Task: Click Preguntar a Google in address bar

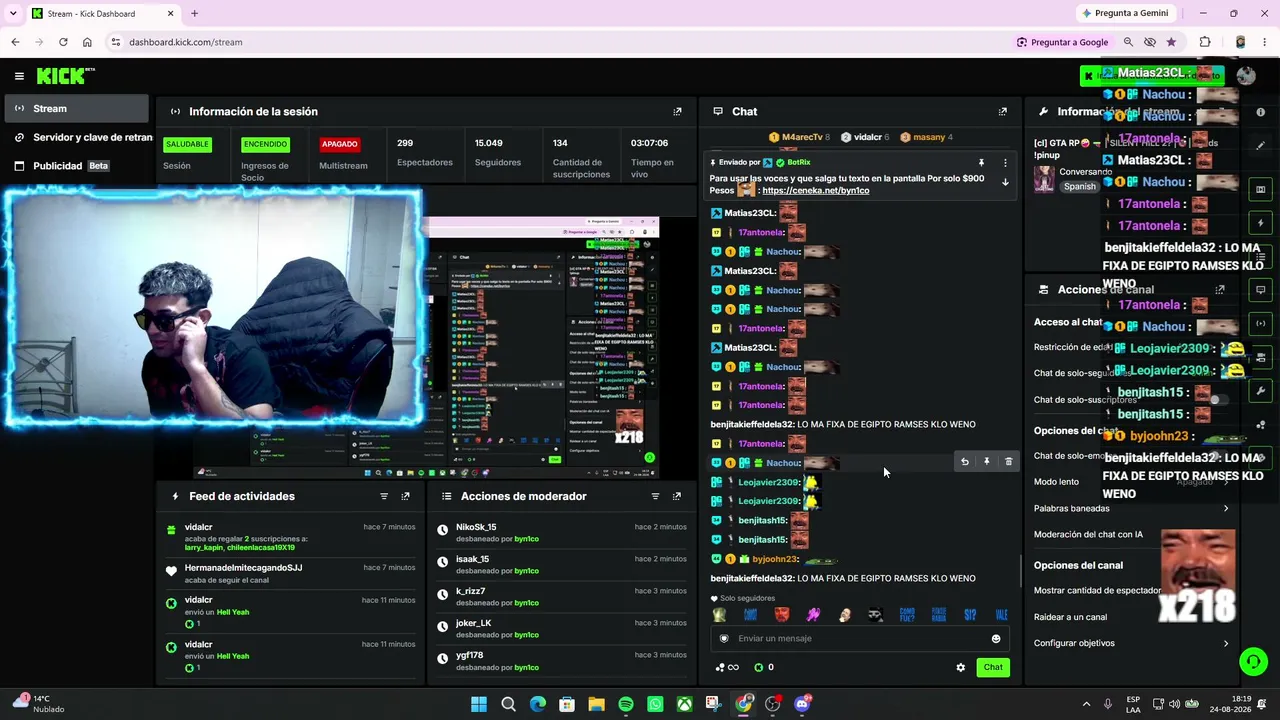Action: click(1062, 42)
